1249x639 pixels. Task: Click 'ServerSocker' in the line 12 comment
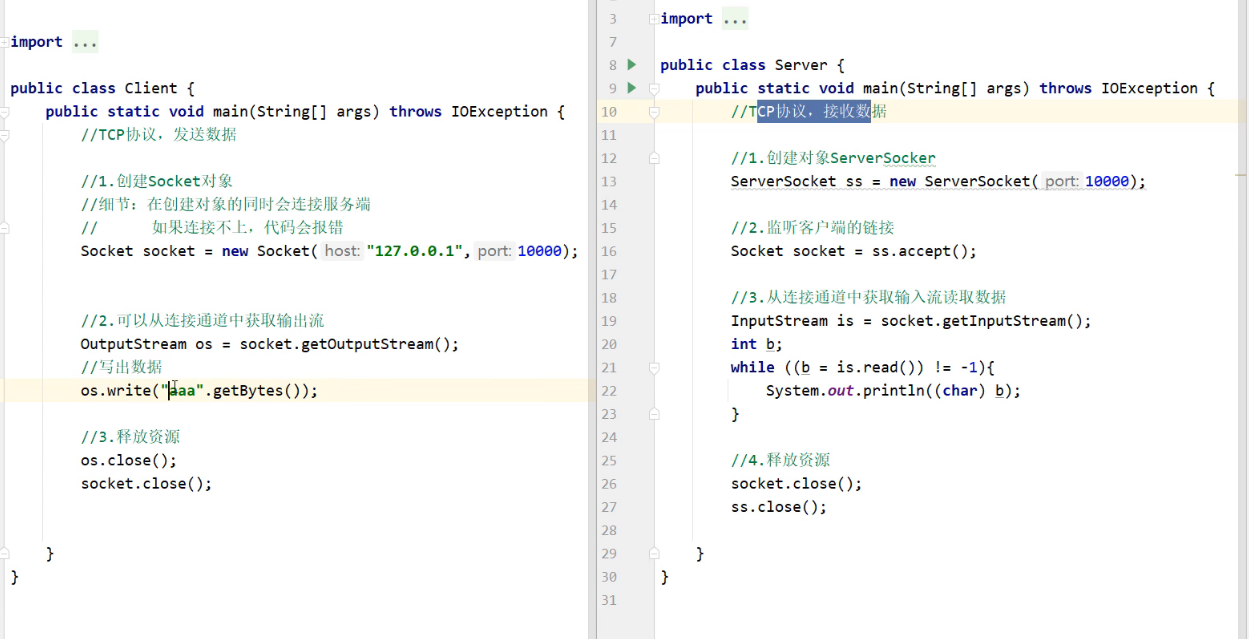tap(883, 158)
